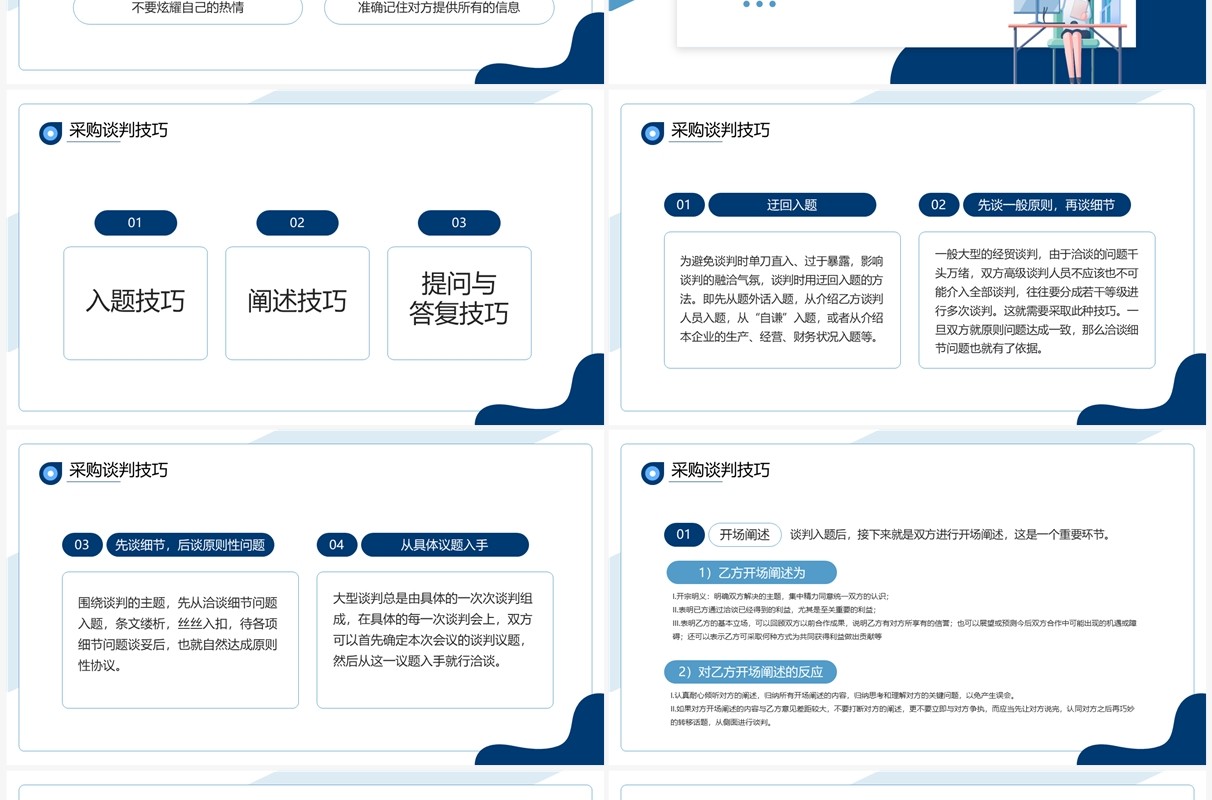
Task: Click the 04 badge beside 从具体议题入手
Action: click(x=336, y=545)
